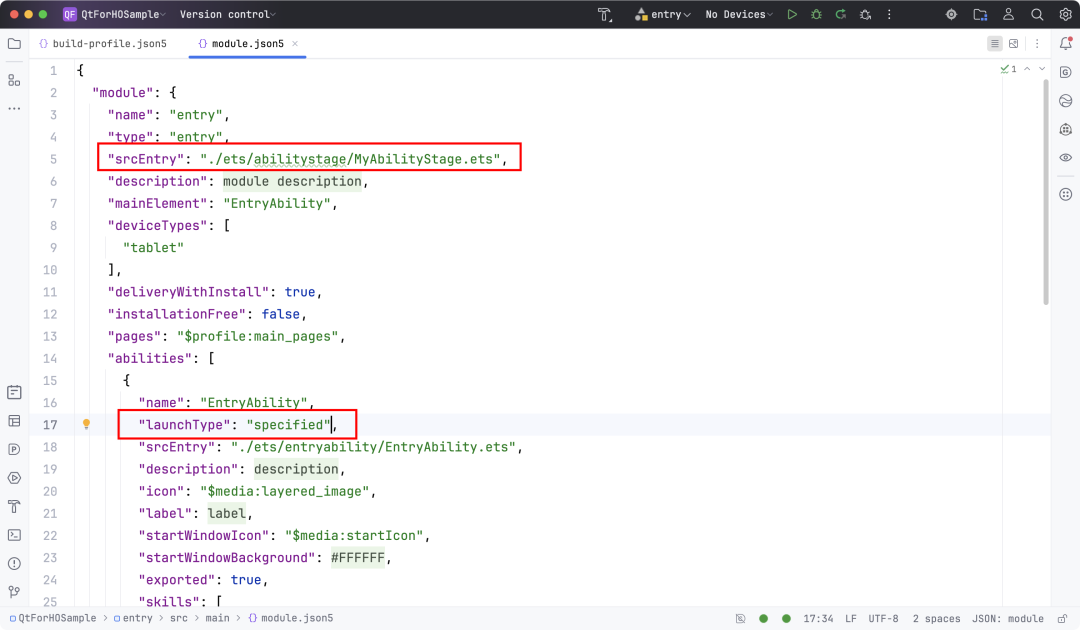Screen dimensions: 1080x630
Task: Click the second green status dot
Action: [786, 618]
